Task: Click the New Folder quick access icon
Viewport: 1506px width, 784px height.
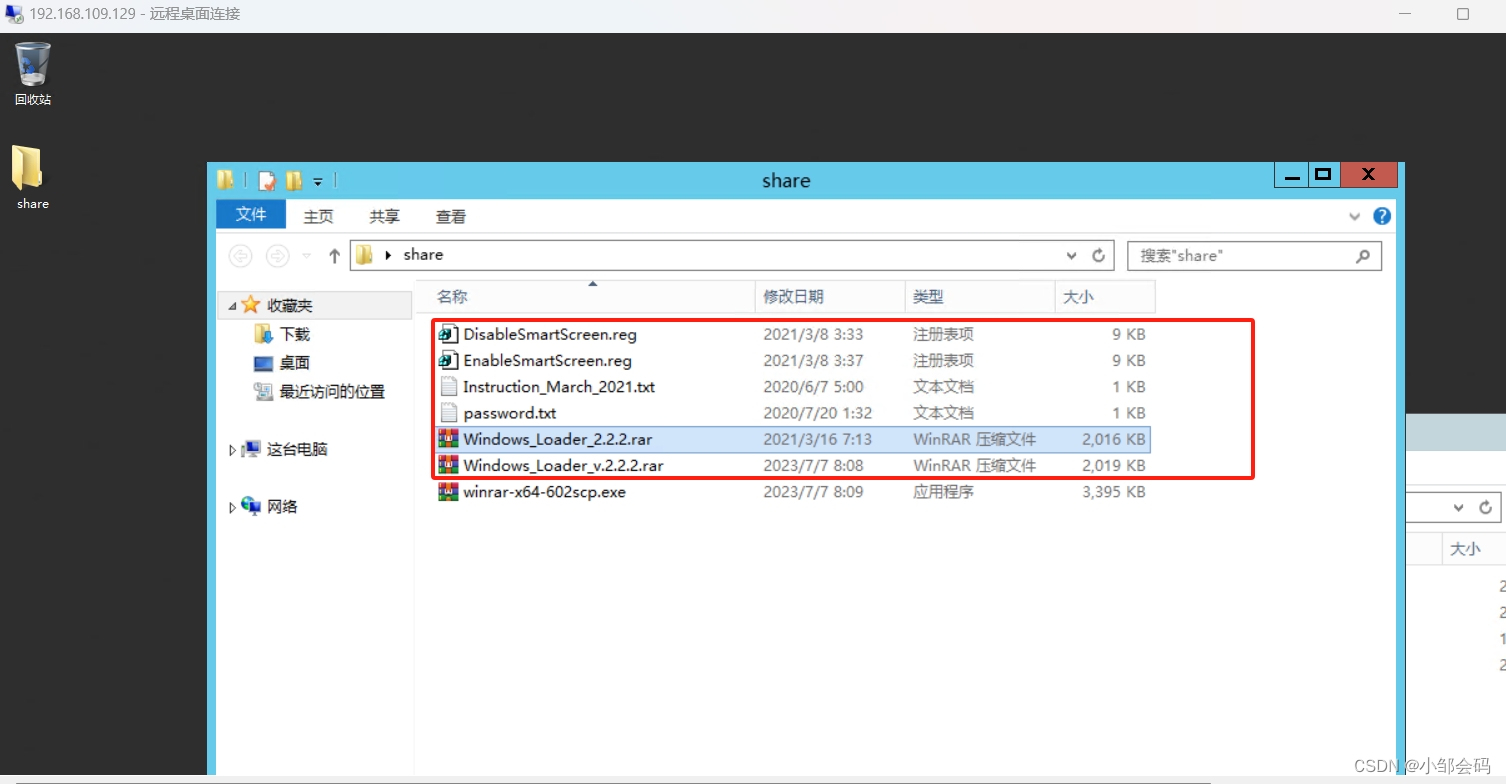Action: pos(294,181)
